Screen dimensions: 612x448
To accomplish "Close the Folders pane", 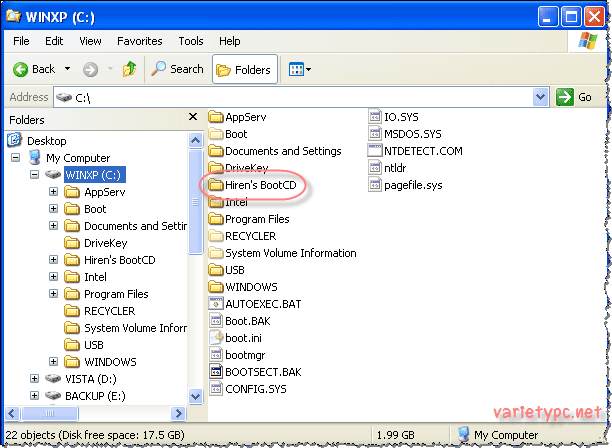I will click(x=193, y=117).
